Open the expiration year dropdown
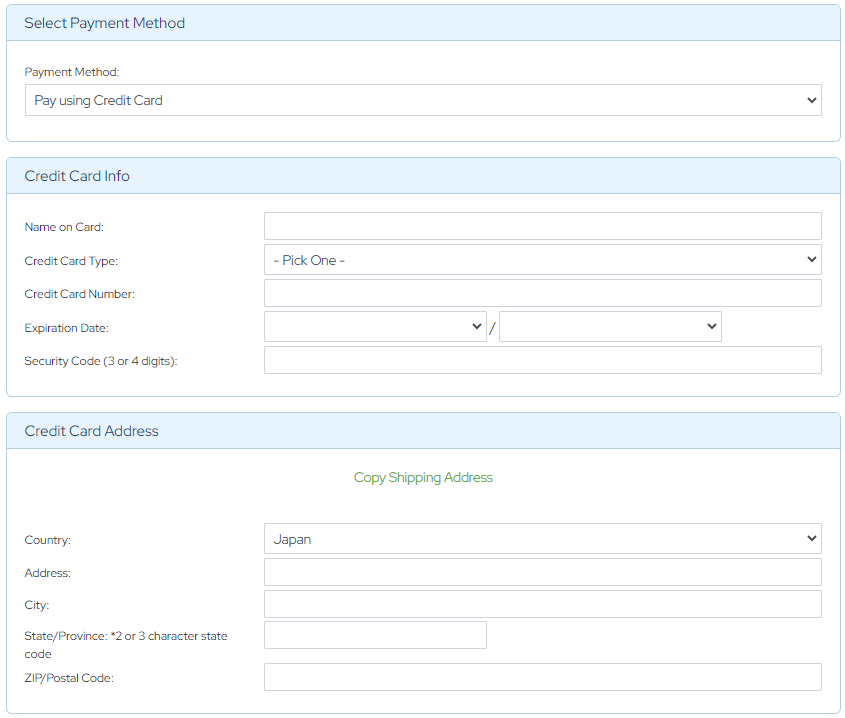Screen dimensions: 845x718 pos(610,327)
